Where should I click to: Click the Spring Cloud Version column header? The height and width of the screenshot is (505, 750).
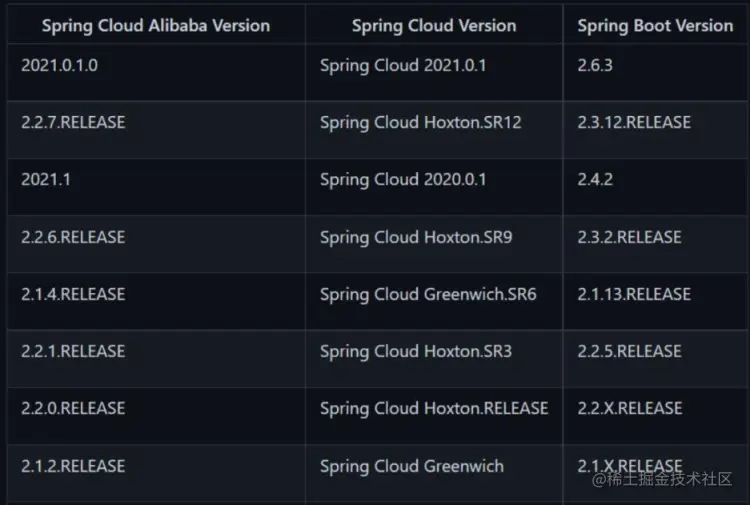(434, 26)
